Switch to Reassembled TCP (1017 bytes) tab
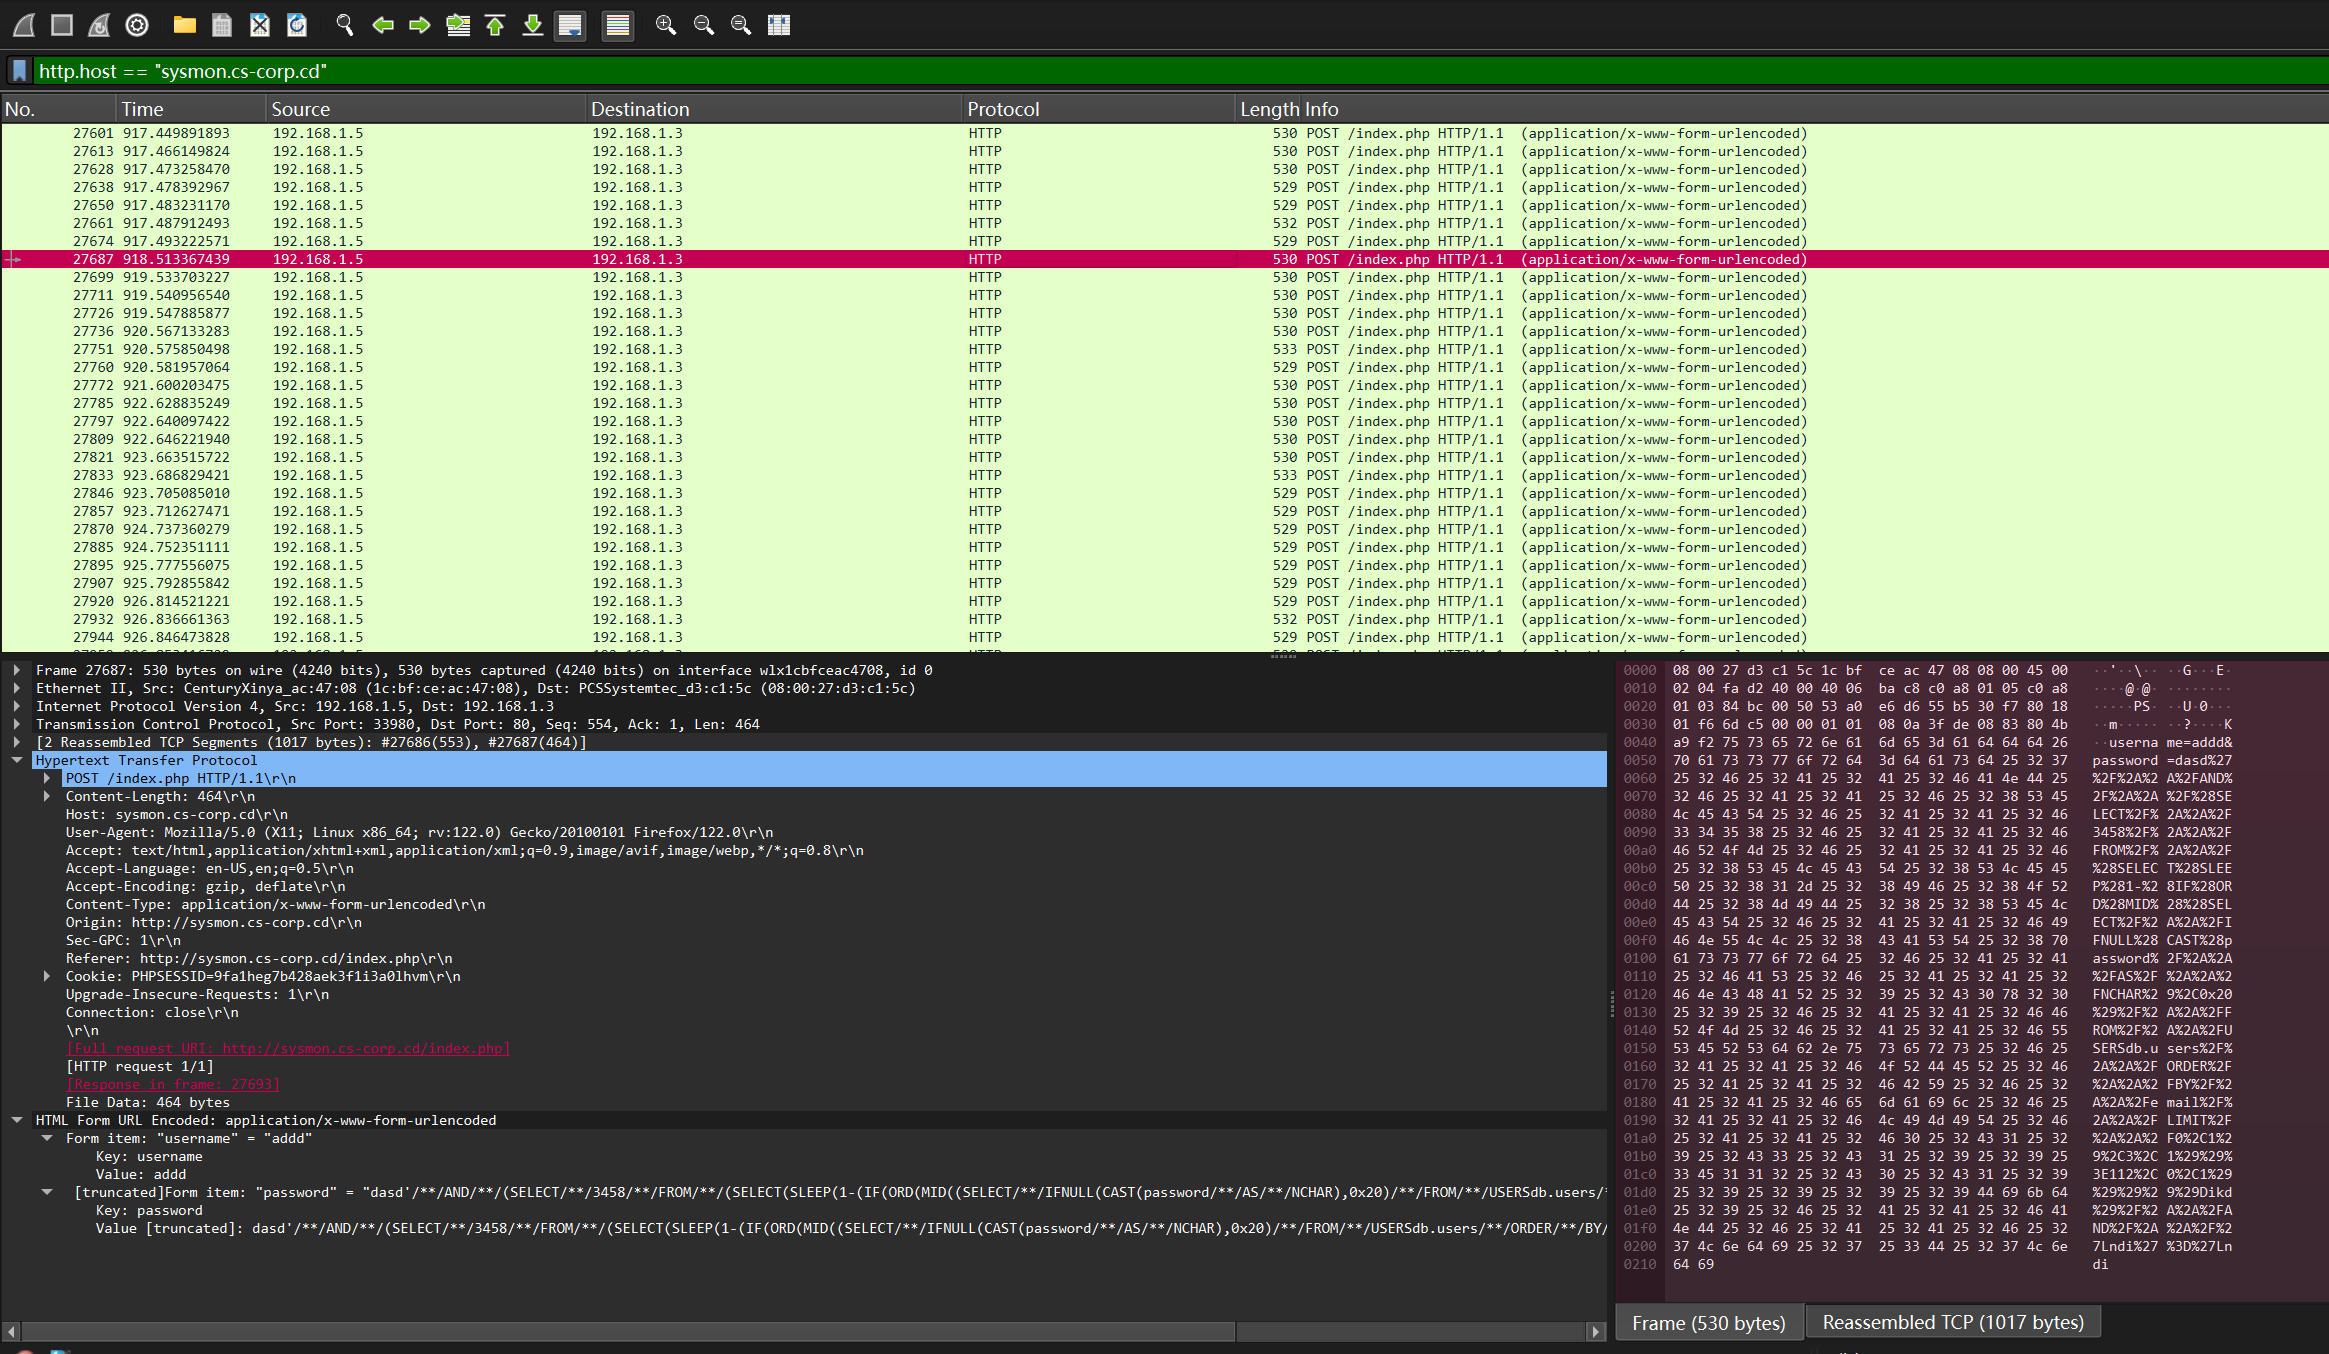 [x=1953, y=1322]
